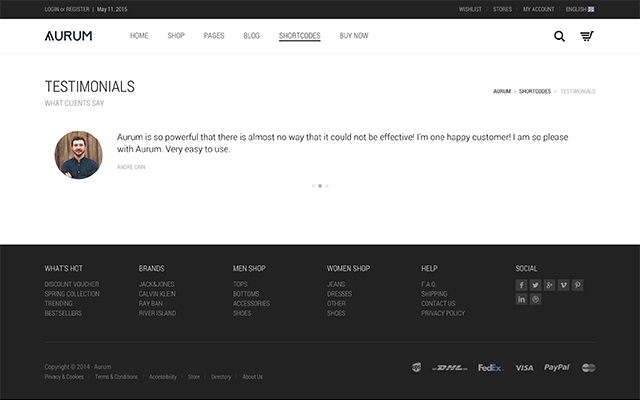The image size is (640, 400).
Task: Open the Blog menu item
Action: point(251,36)
